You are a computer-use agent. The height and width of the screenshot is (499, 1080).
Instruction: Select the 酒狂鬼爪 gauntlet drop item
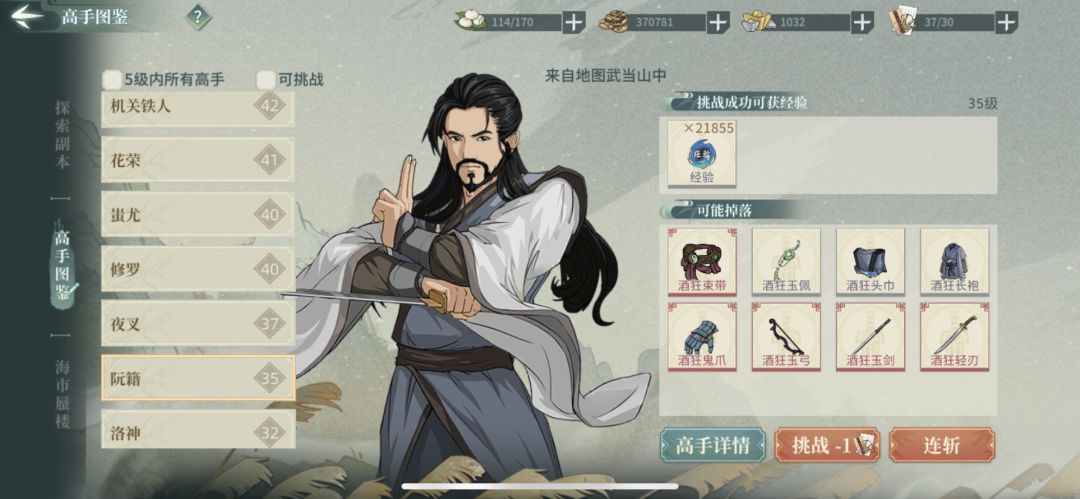[702, 337]
